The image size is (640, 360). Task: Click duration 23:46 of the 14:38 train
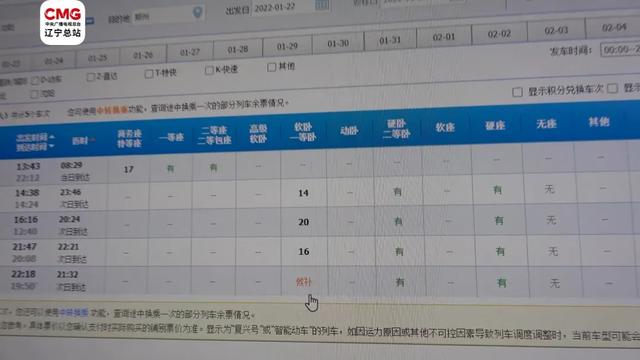coord(70,192)
